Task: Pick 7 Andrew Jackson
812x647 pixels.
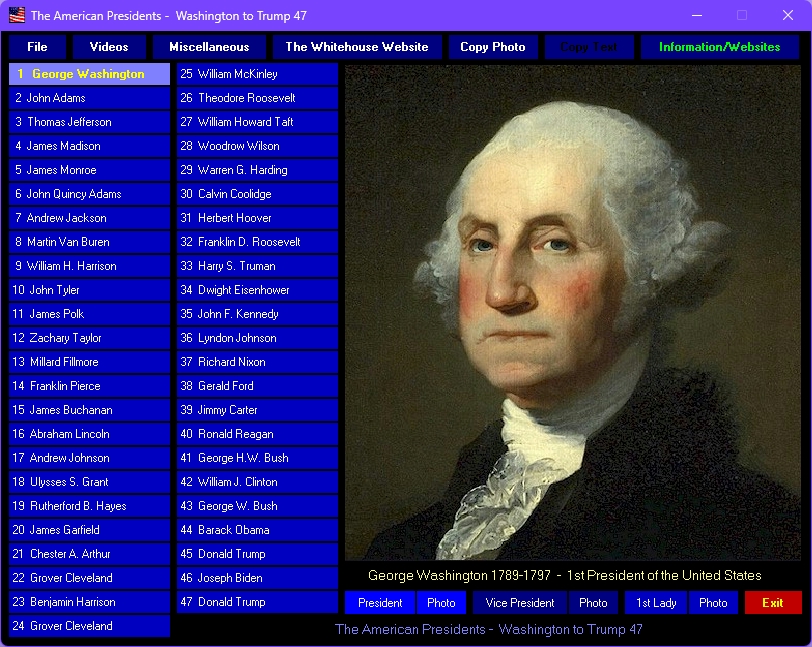Action: pos(89,218)
